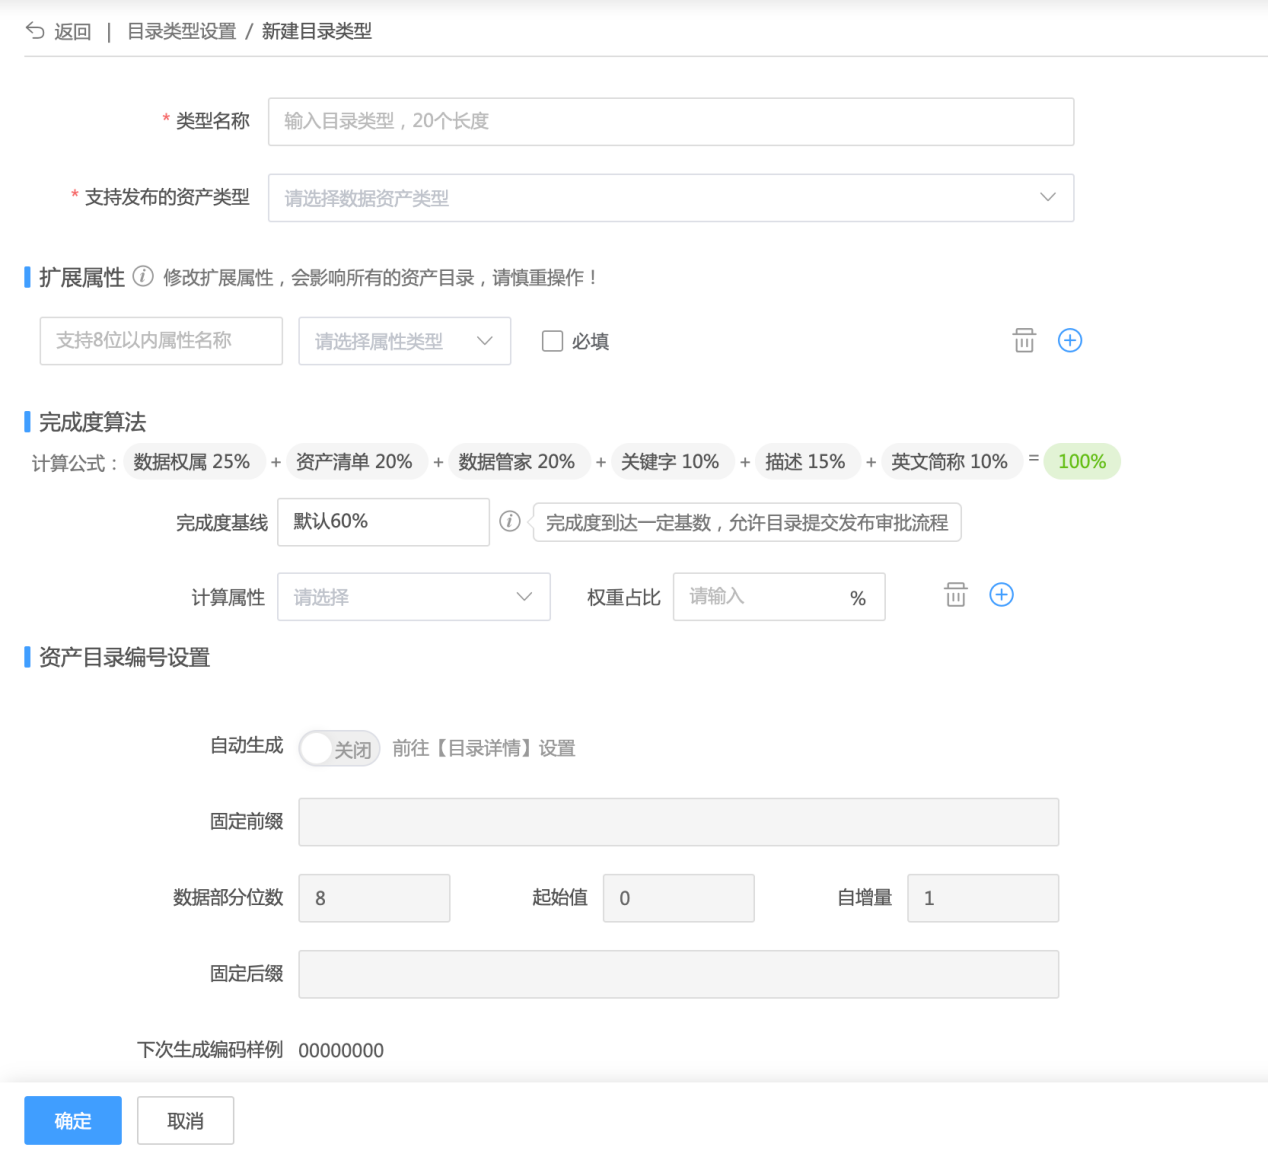Image resolution: width=1268 pixels, height=1157 pixels.
Task: Click 完成度到达一定基数 tooltip text
Action: [747, 522]
